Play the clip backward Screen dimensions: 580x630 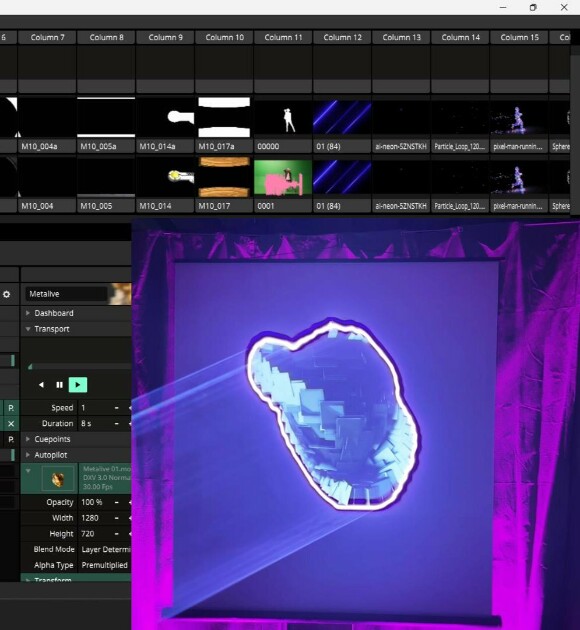point(41,385)
